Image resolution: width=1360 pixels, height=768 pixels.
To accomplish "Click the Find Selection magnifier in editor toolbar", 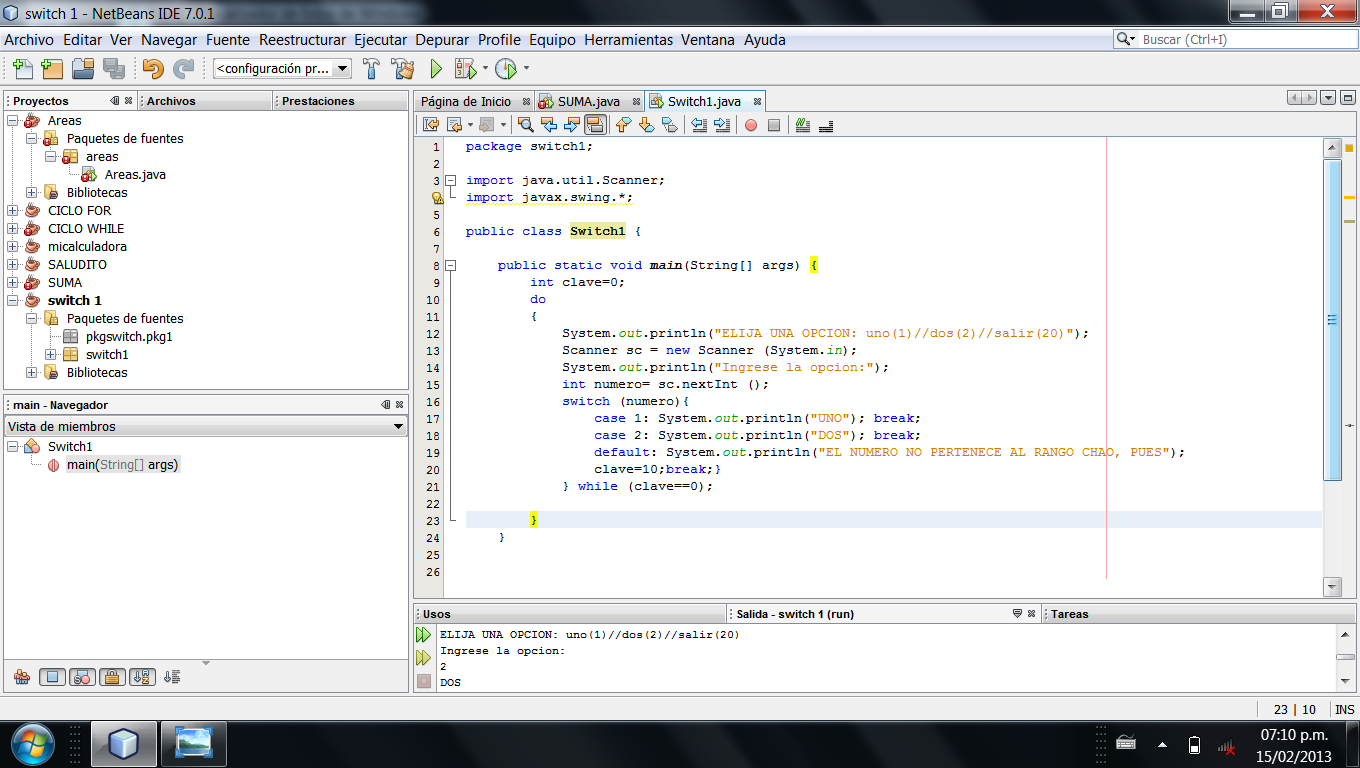I will pyautogui.click(x=525, y=124).
